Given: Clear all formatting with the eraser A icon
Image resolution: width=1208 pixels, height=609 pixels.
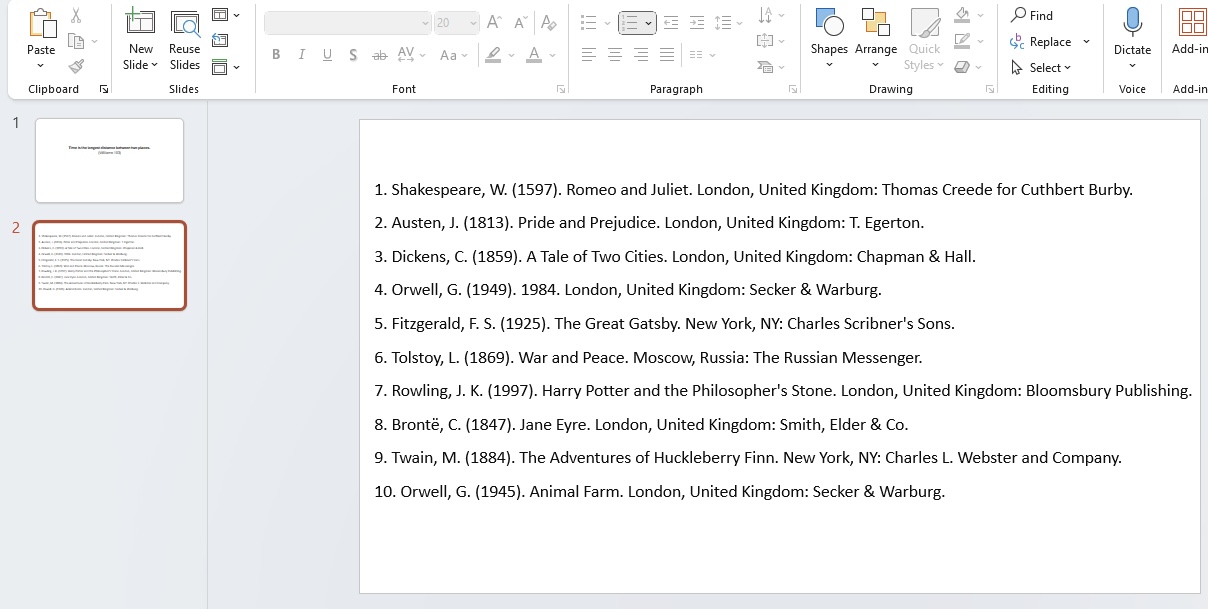Looking at the screenshot, I should (x=548, y=22).
